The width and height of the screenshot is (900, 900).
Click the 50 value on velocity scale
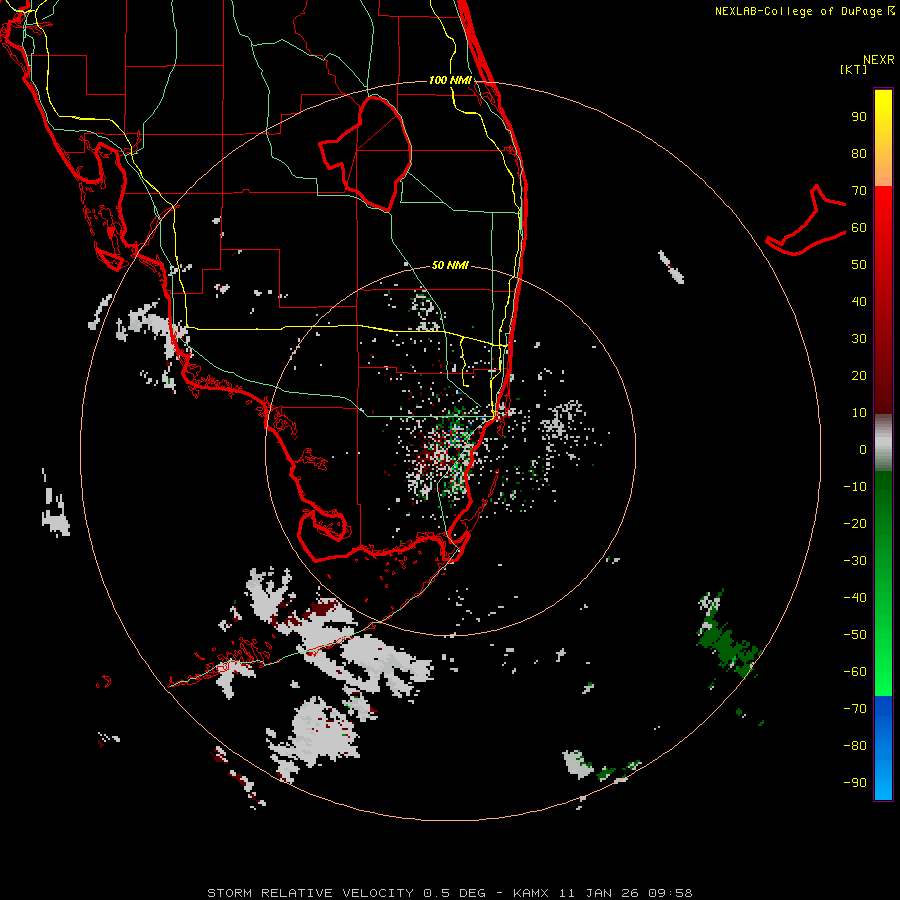point(859,265)
